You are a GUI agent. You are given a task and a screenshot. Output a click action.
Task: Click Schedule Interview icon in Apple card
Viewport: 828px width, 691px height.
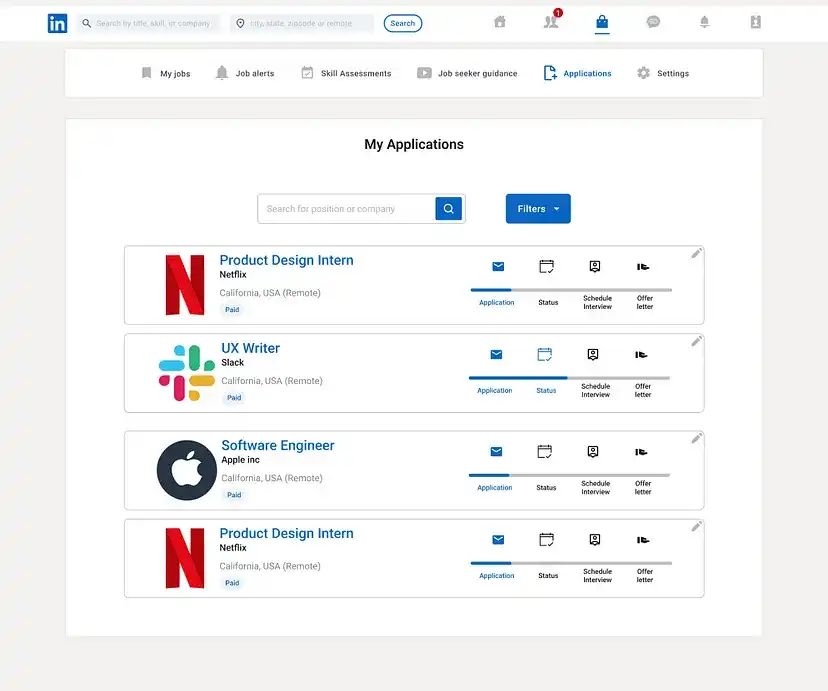coord(593,451)
